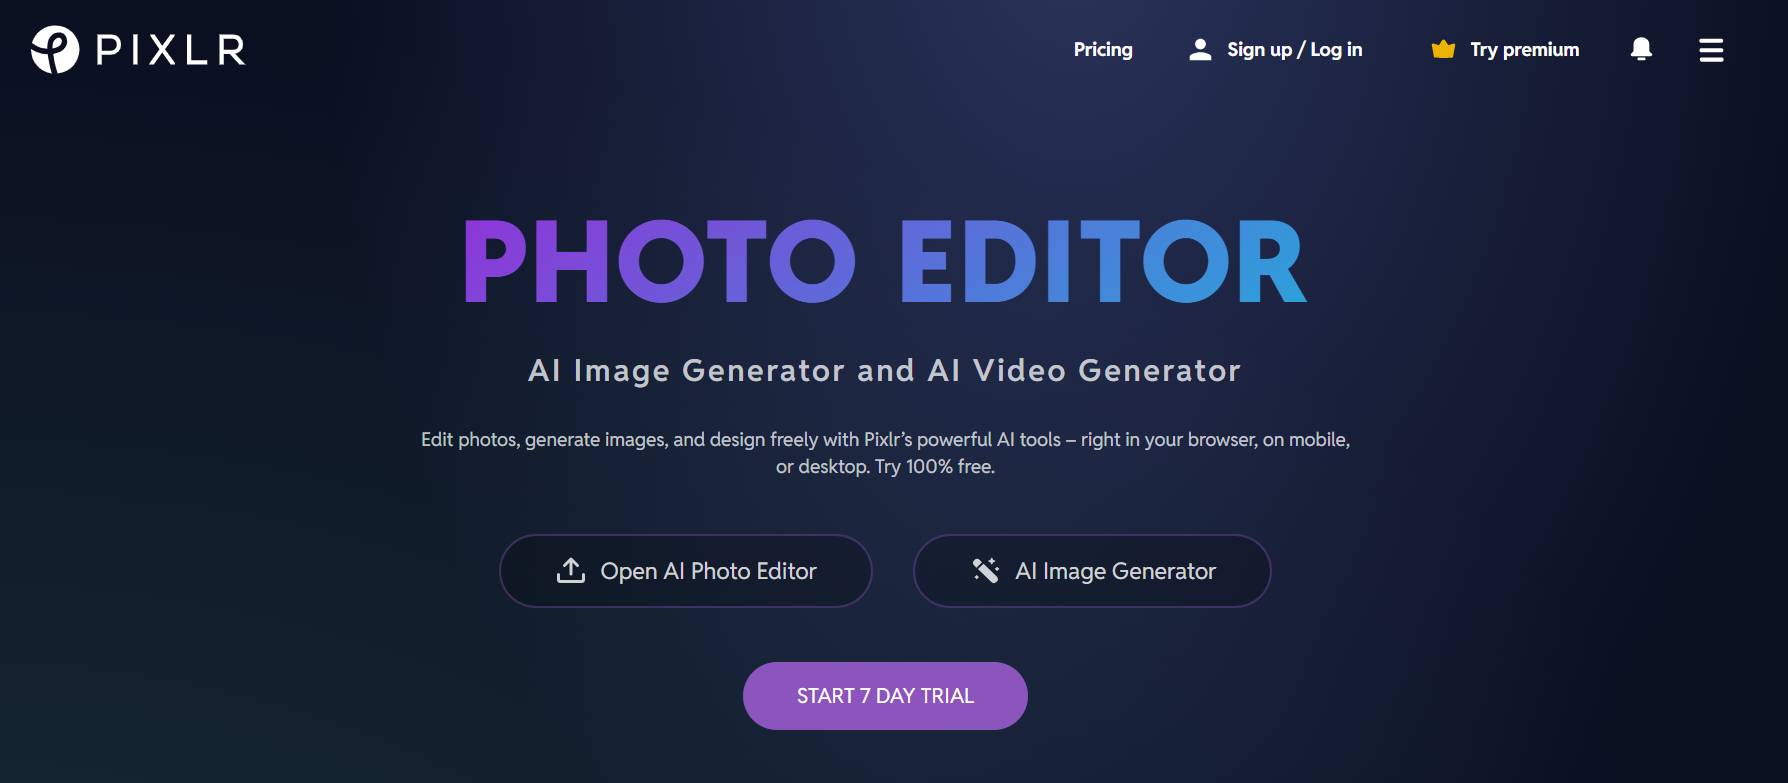This screenshot has width=1788, height=783.
Task: Go to Try premium
Action: (x=1524, y=49)
